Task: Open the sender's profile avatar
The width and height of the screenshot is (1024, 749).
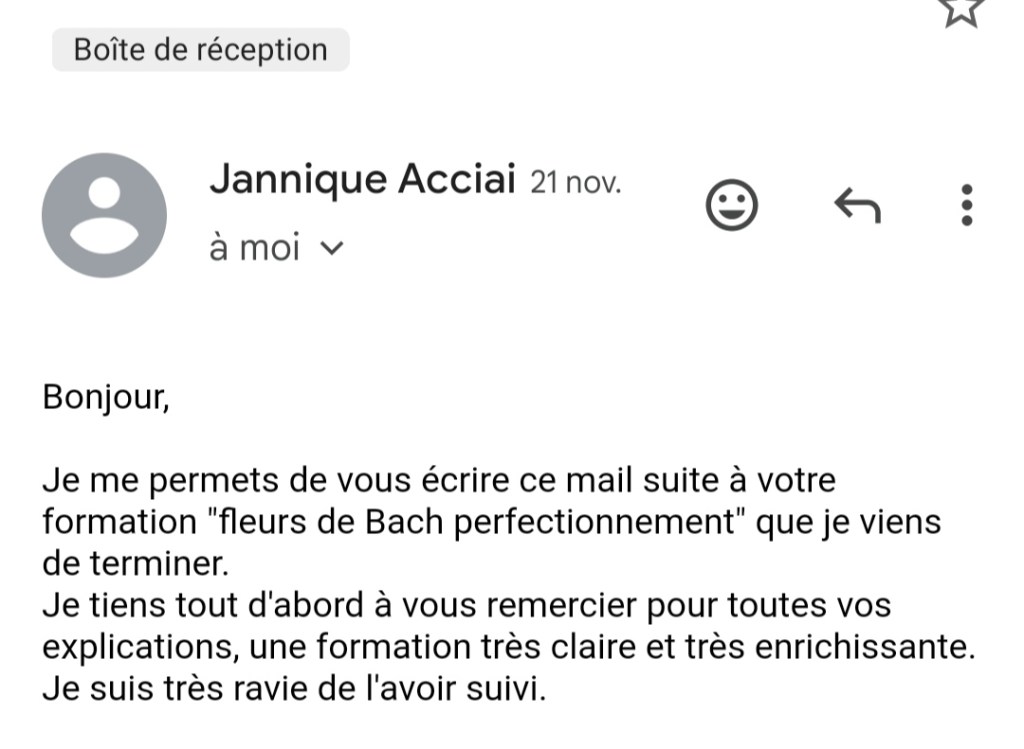Action: pyautogui.click(x=104, y=215)
